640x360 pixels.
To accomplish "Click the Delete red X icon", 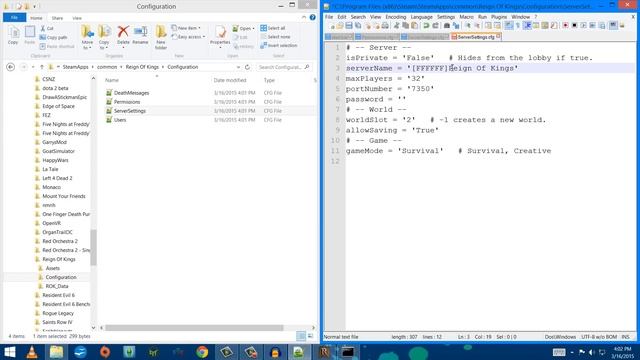I will (123, 32).
